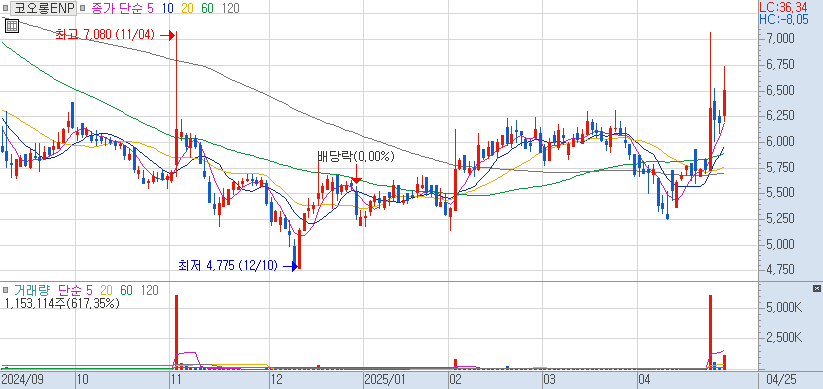Screen dimensions: 823x389
Task: Click the 배당락(0.00%) ex-dividend marker
Action: (356, 156)
